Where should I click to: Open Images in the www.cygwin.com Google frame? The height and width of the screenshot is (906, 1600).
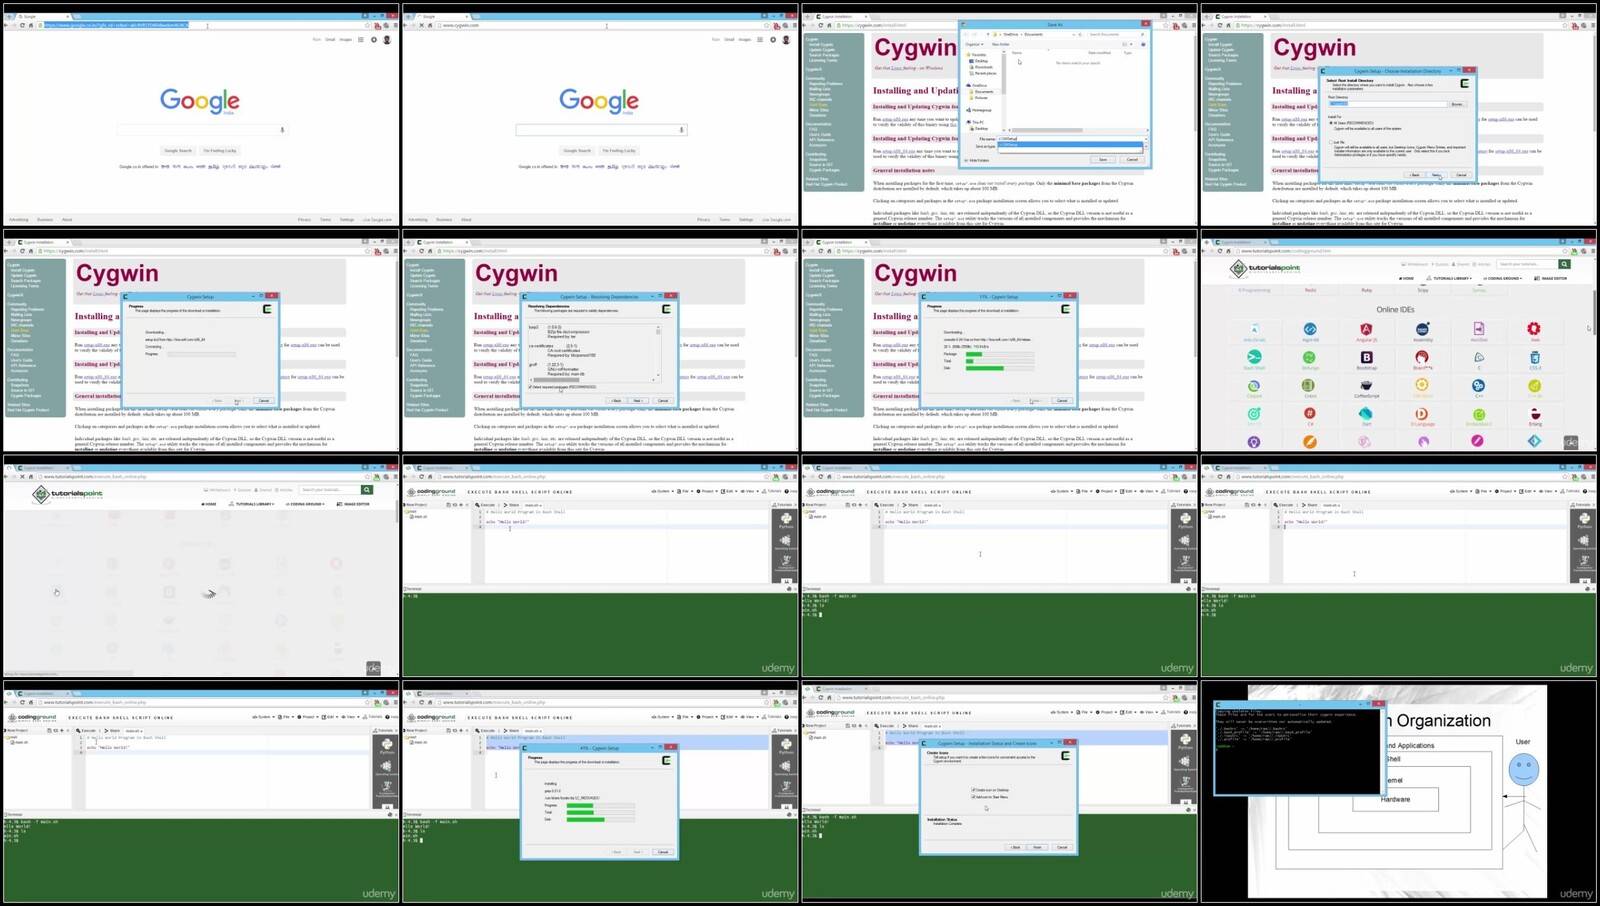[x=745, y=40]
